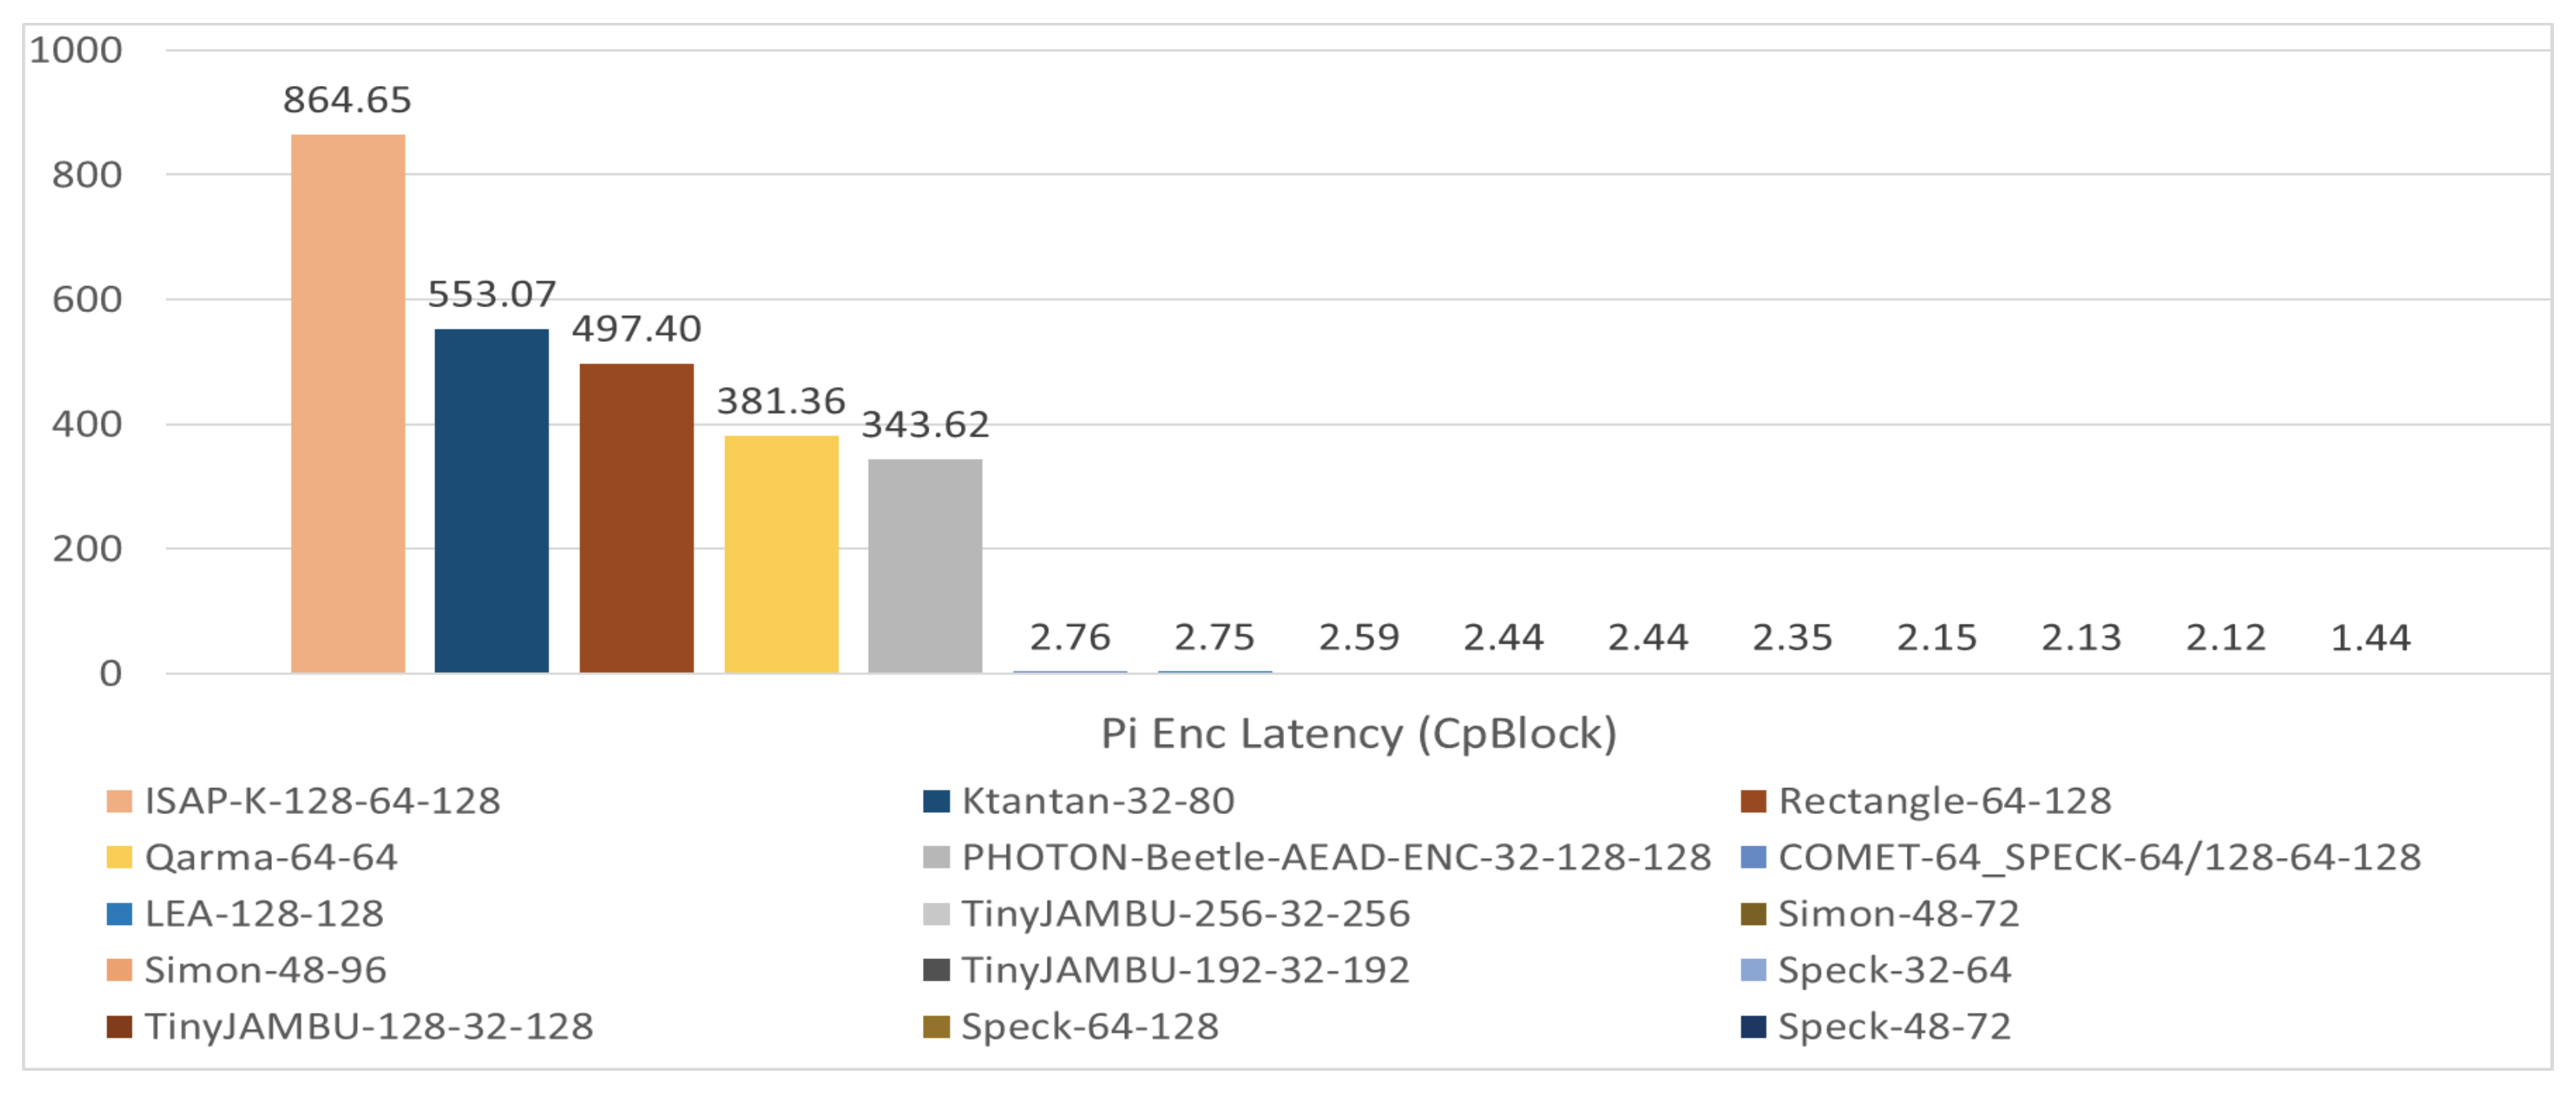Click the Pi Enc Latency (CpBlock) axis title
The width and height of the screenshot is (2576, 1096).
tap(1358, 734)
